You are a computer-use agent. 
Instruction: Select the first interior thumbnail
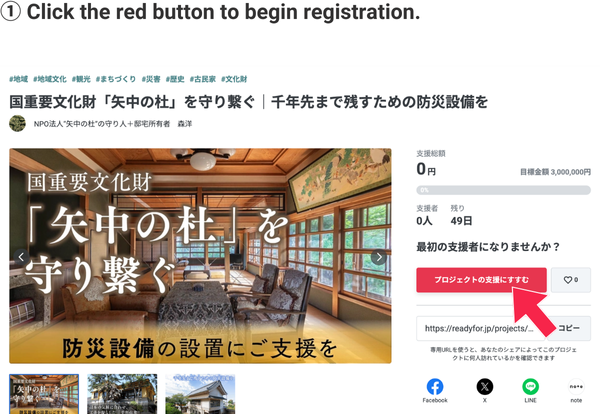pos(44,394)
